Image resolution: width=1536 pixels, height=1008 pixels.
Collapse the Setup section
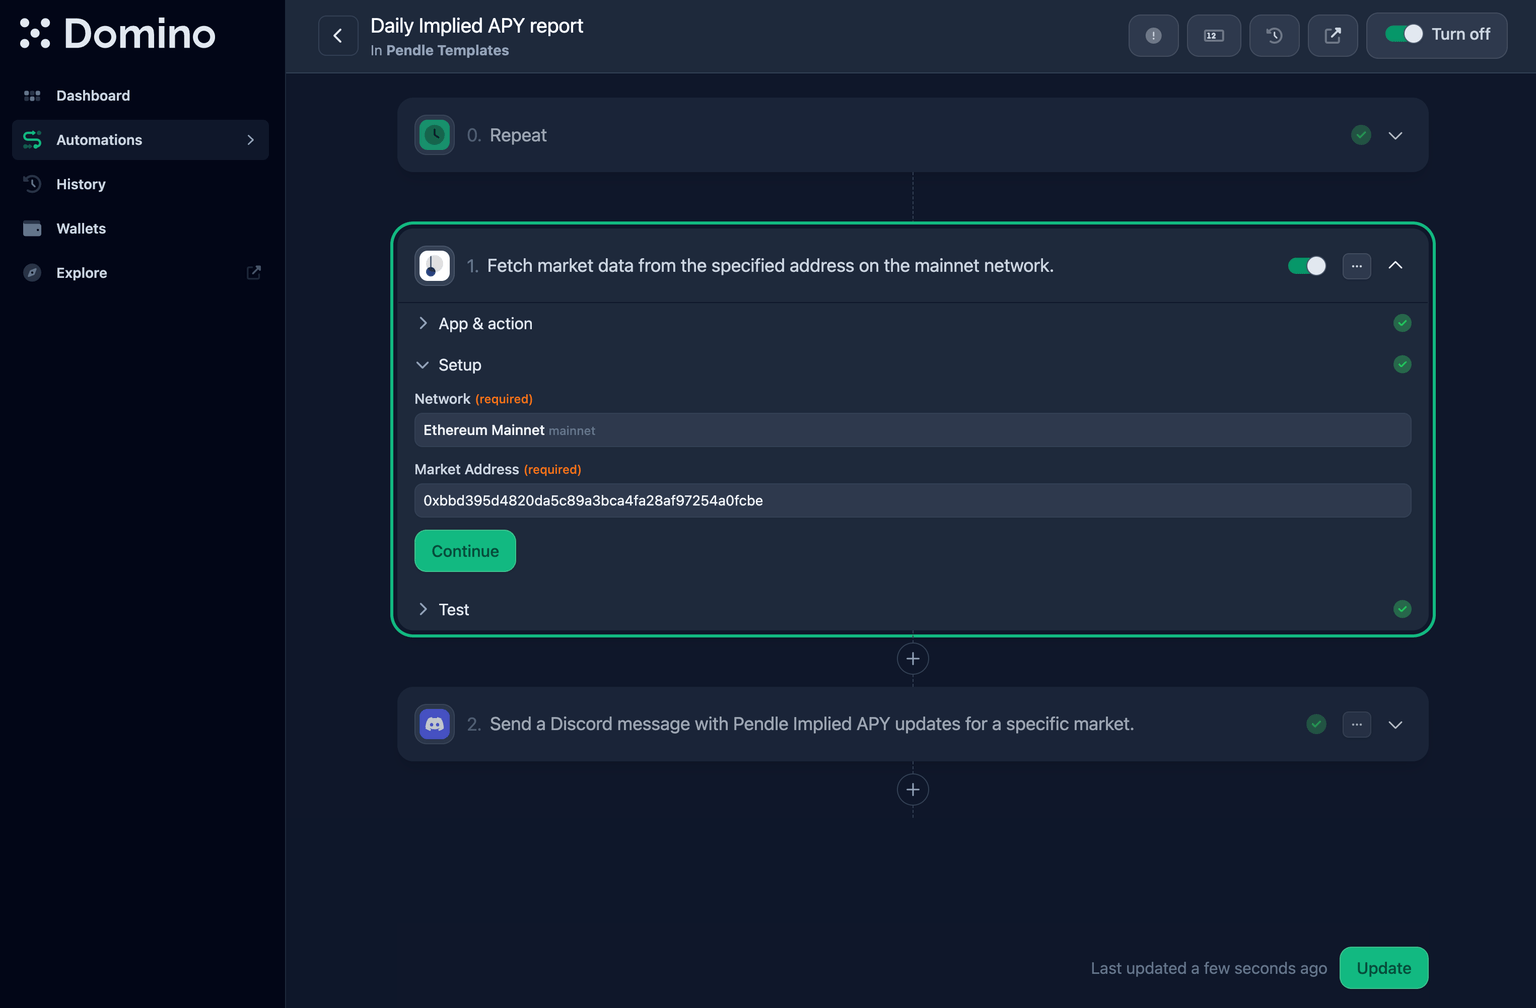tap(459, 365)
